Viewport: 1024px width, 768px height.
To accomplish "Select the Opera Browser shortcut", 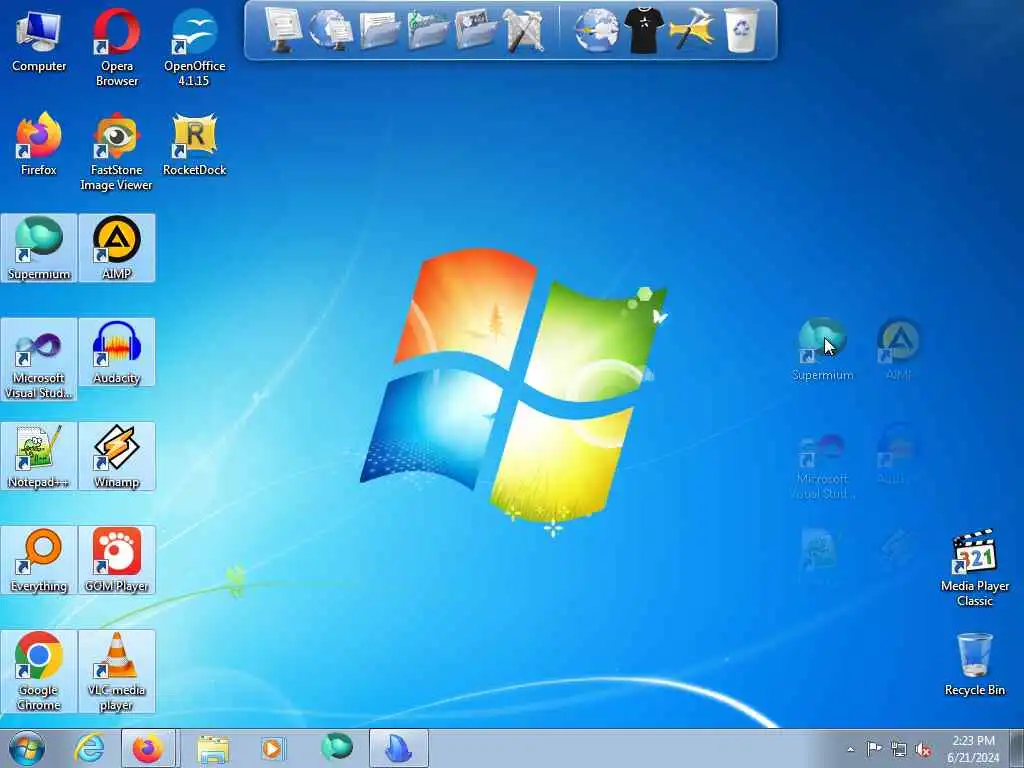I will point(116,47).
